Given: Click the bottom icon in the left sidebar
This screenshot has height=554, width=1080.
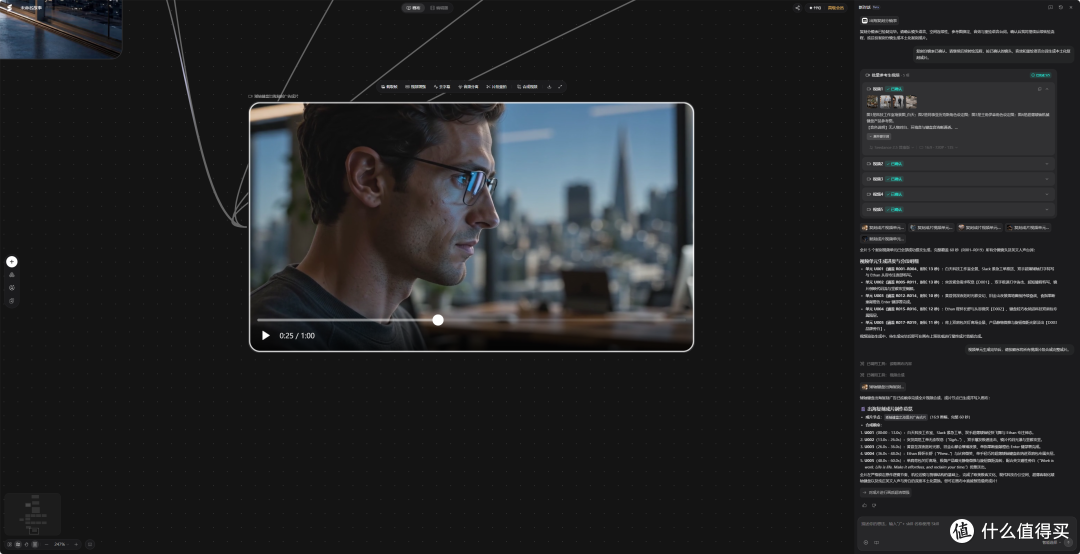Looking at the screenshot, I should pos(12,301).
